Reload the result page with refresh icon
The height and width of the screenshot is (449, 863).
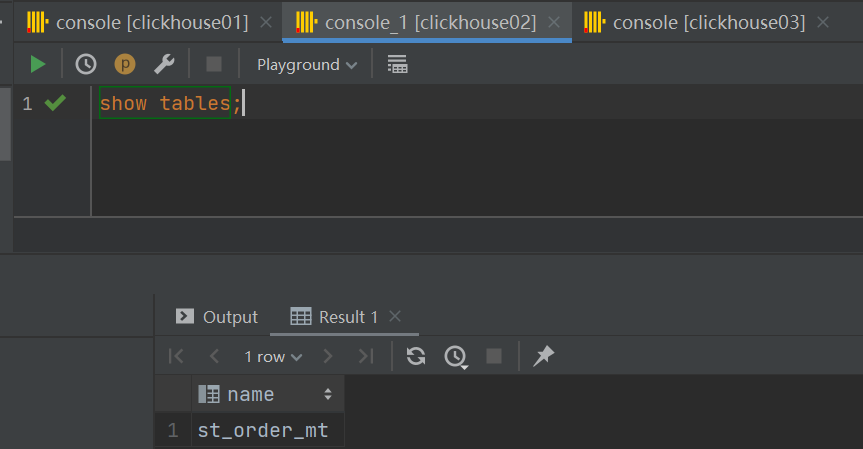(416, 356)
